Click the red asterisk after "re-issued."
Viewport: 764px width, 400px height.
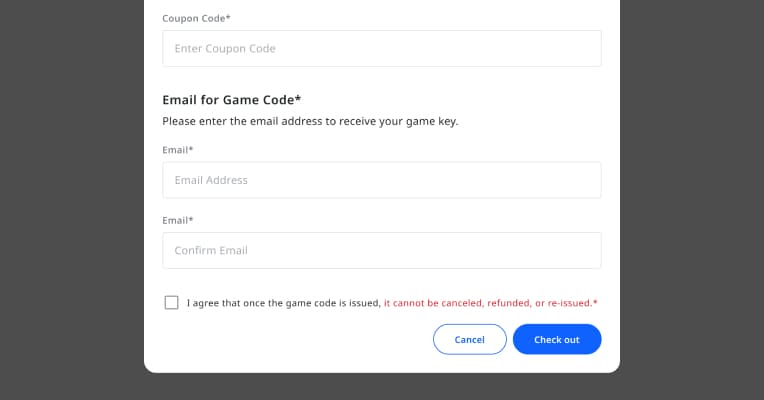595,302
